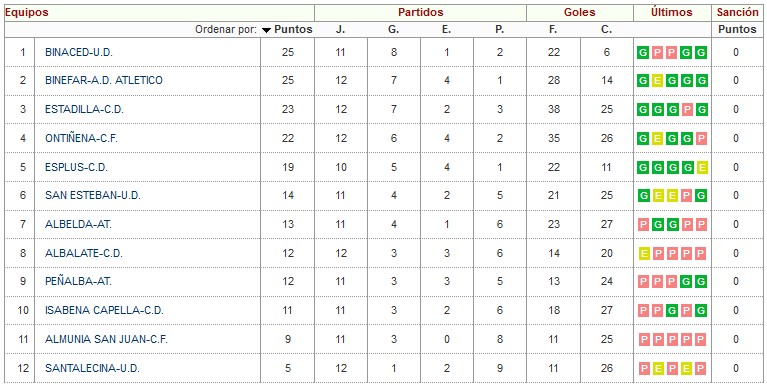Open ALMUNIA SAN JUAN-C.F. team link

[x=106, y=339]
